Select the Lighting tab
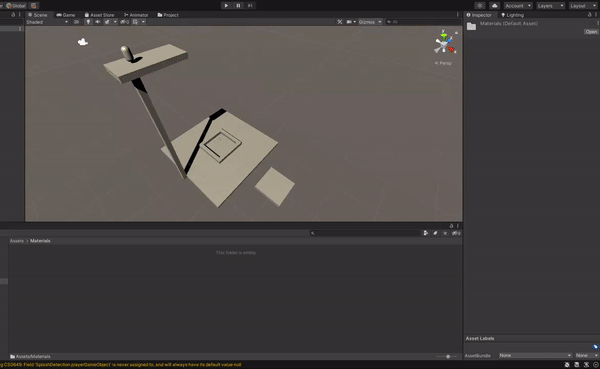This screenshot has width=600, height=369. [x=512, y=15]
